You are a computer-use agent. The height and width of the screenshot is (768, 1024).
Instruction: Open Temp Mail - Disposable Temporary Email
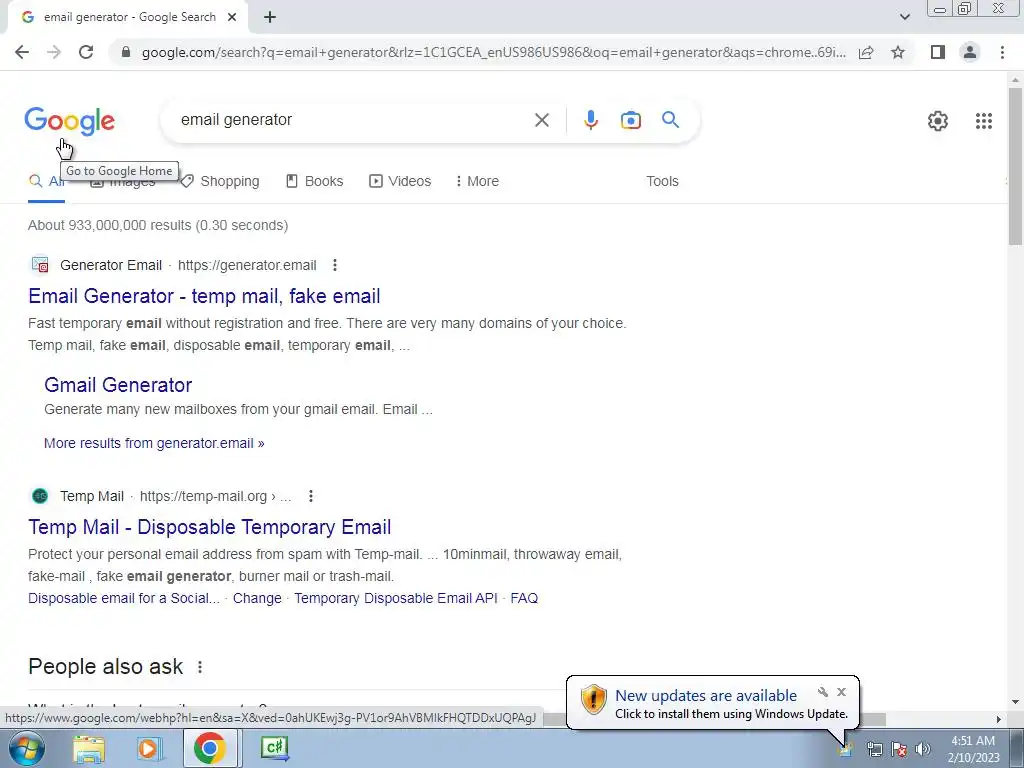pyautogui.click(x=210, y=527)
